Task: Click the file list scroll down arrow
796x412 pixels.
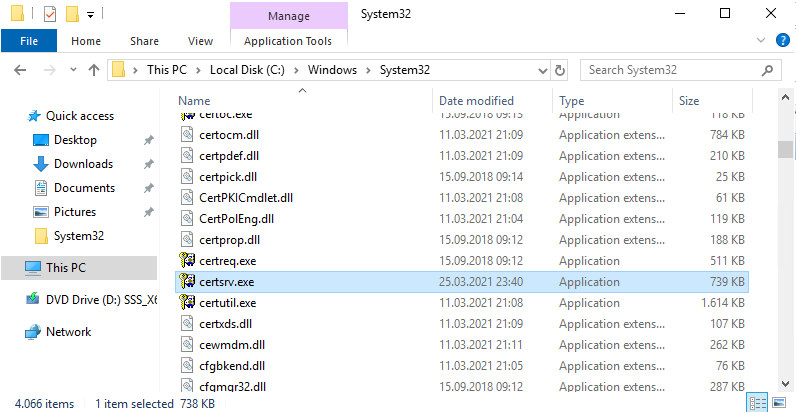Action: tap(786, 384)
